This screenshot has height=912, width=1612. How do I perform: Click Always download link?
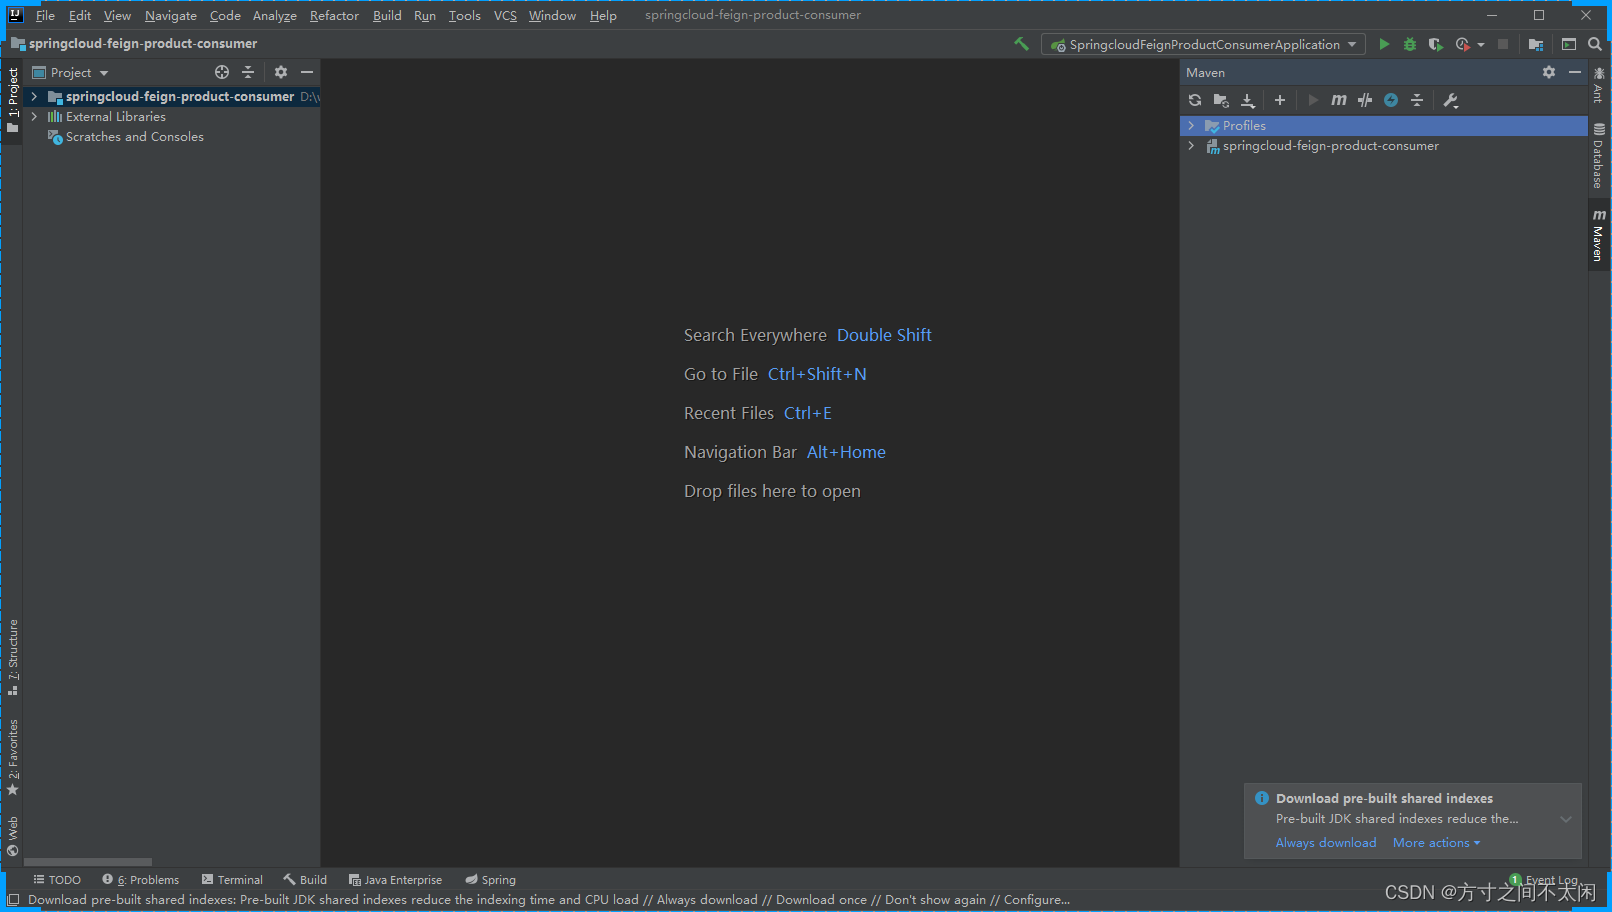click(1326, 843)
